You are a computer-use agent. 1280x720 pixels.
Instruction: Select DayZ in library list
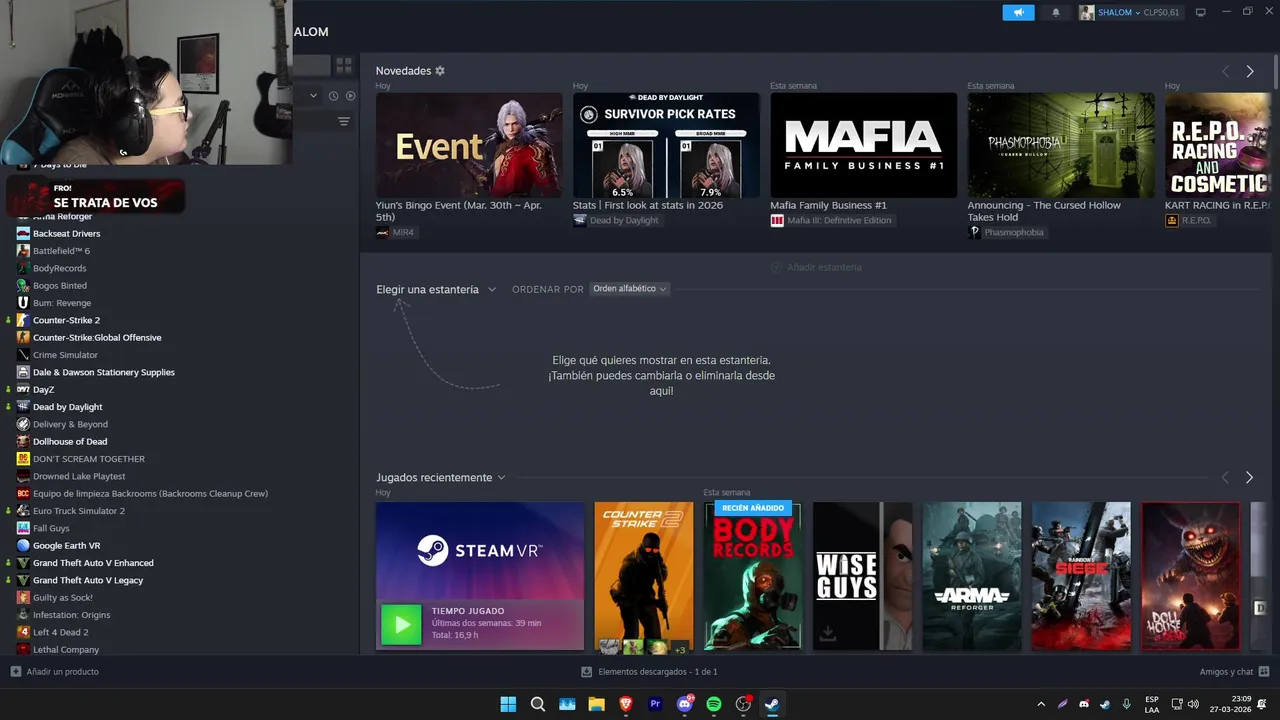(43, 389)
